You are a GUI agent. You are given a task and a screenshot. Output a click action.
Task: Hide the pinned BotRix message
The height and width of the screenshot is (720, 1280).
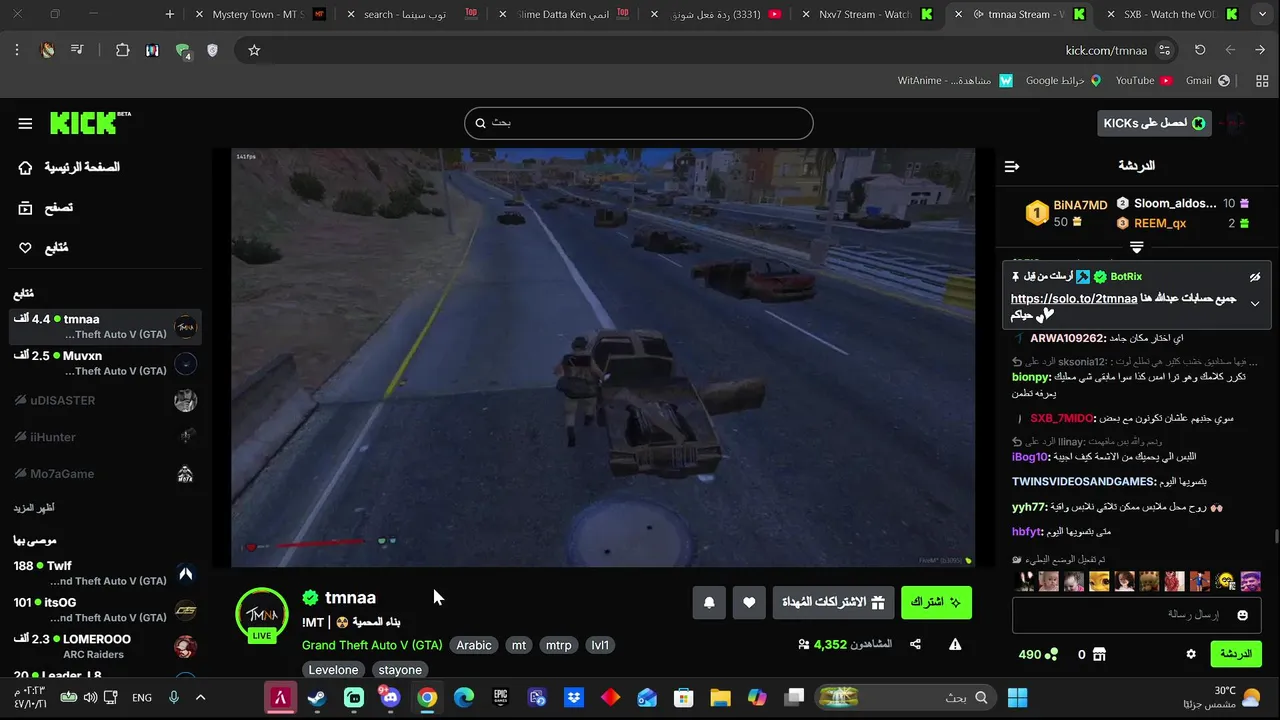coord(1255,277)
